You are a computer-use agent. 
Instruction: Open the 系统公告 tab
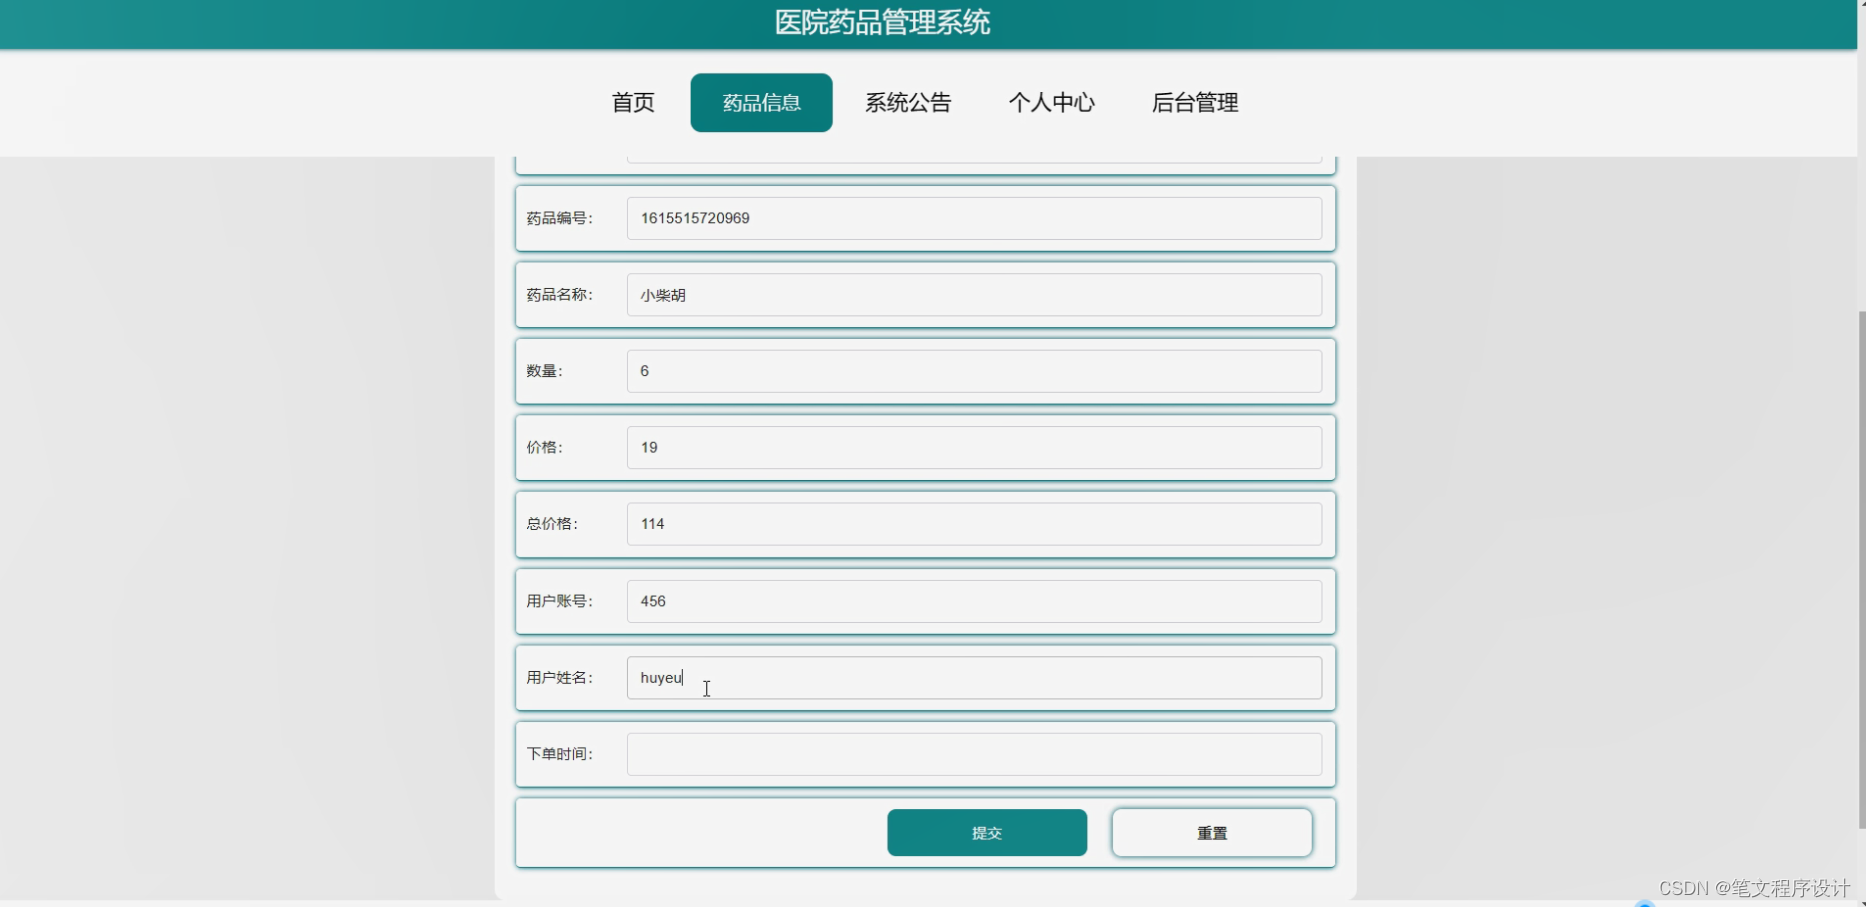pyautogui.click(x=907, y=102)
